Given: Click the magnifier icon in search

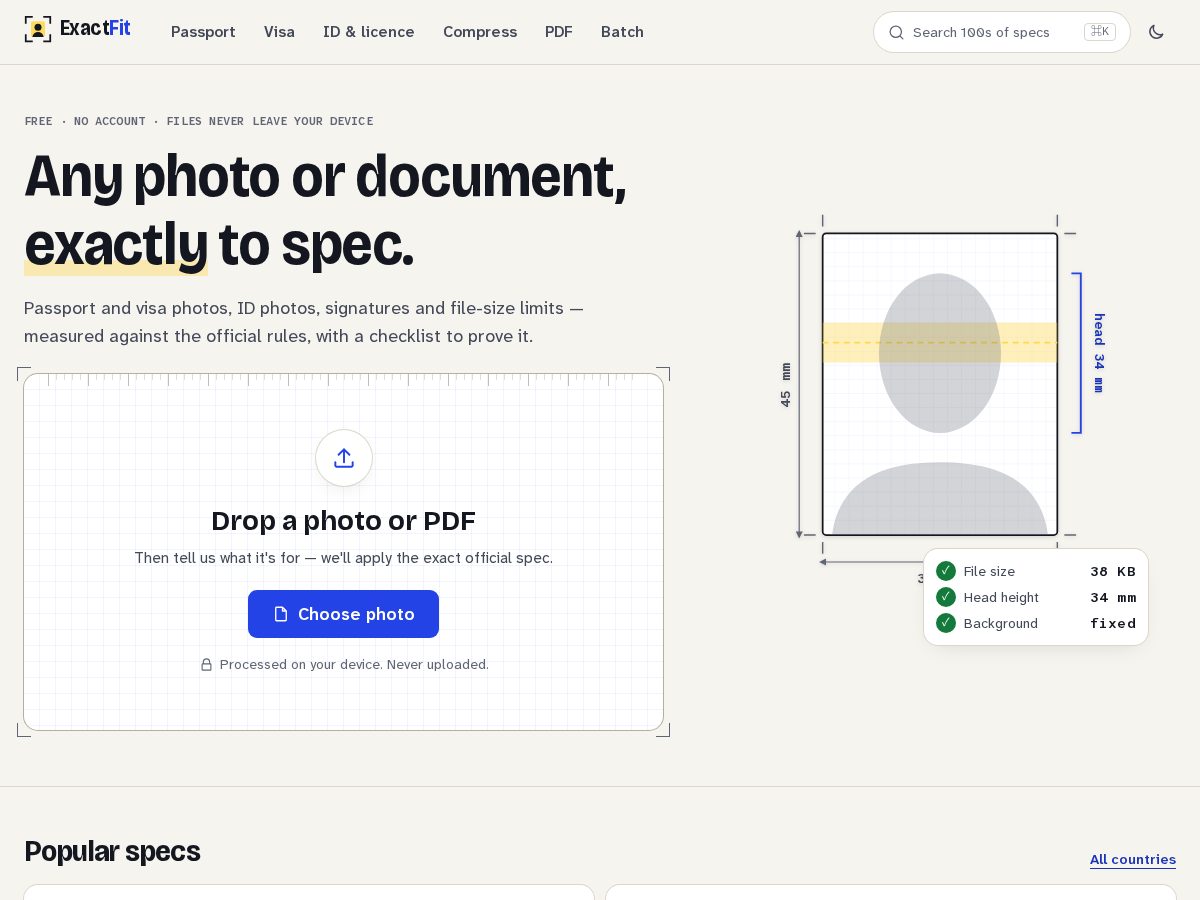Looking at the screenshot, I should click(x=896, y=32).
